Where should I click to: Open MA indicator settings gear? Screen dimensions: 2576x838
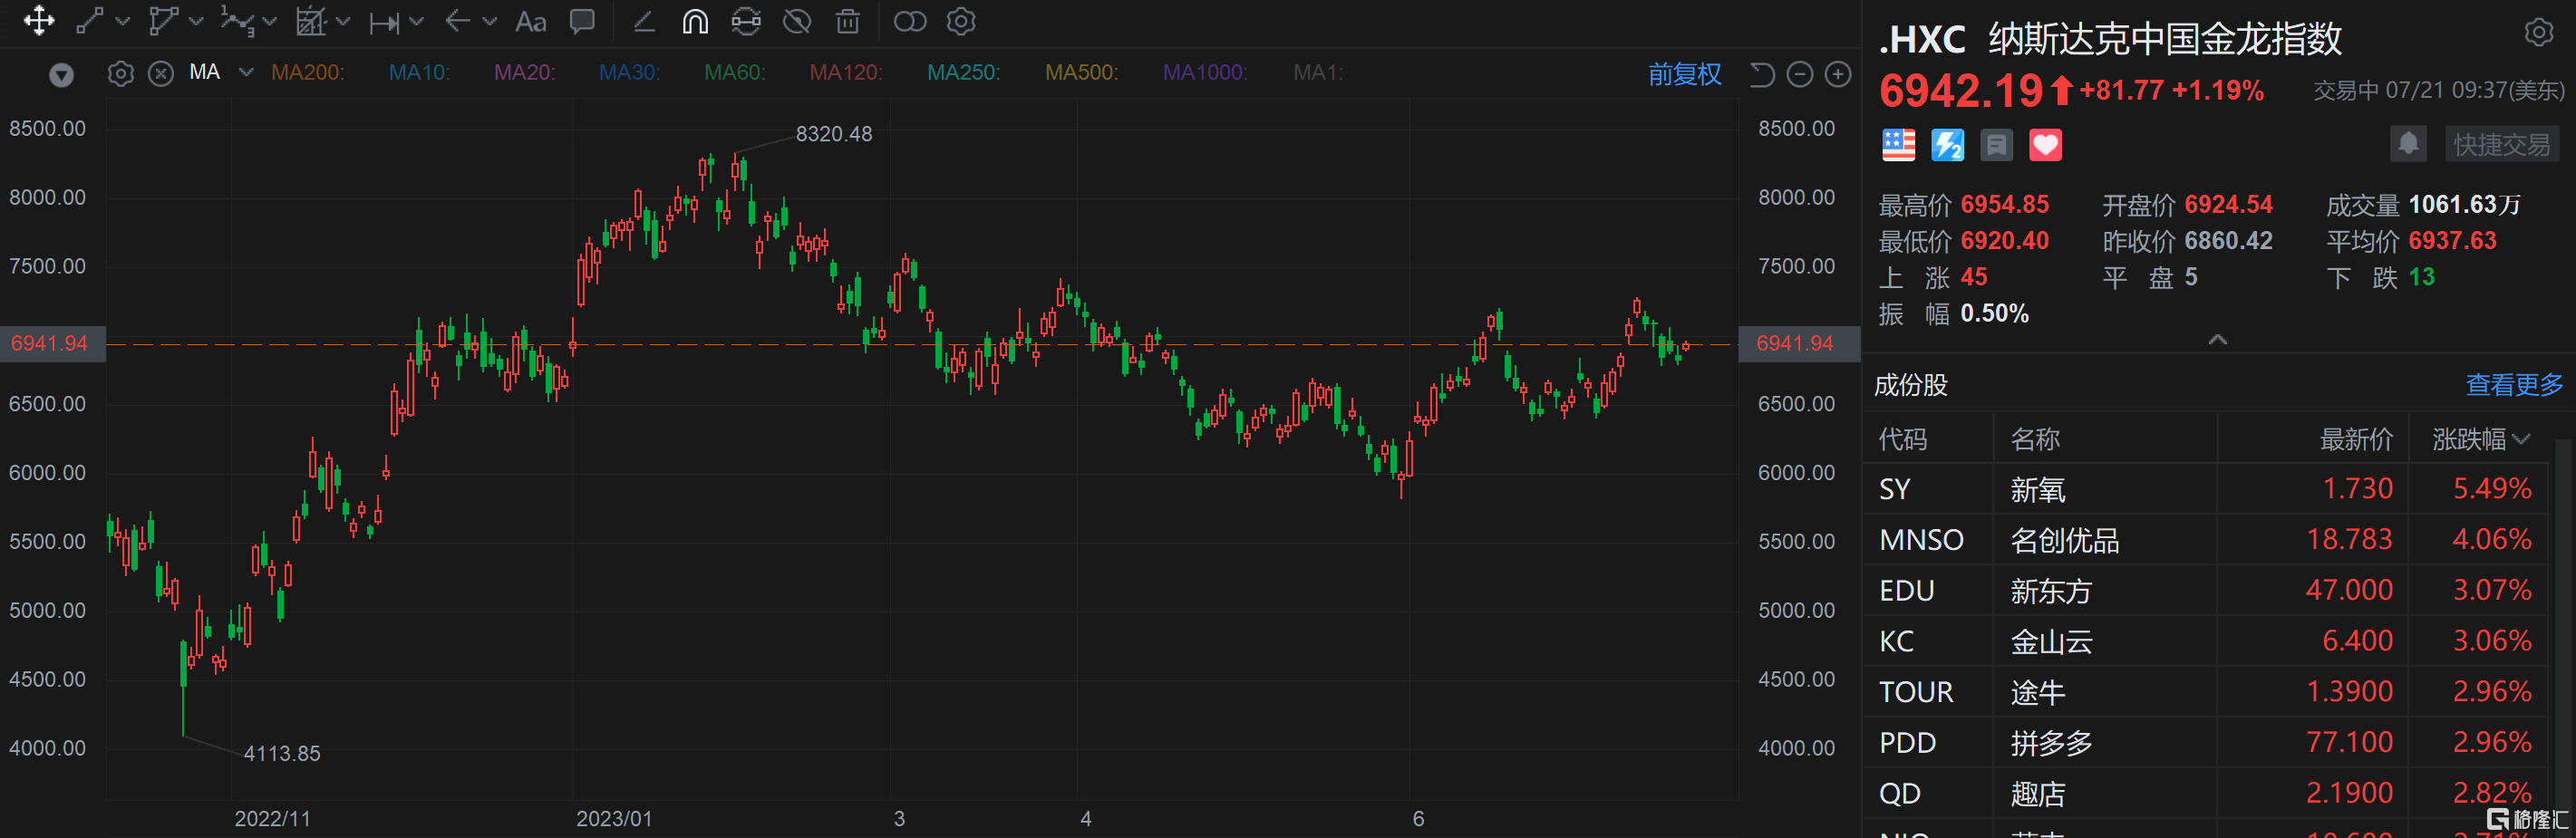pos(120,73)
